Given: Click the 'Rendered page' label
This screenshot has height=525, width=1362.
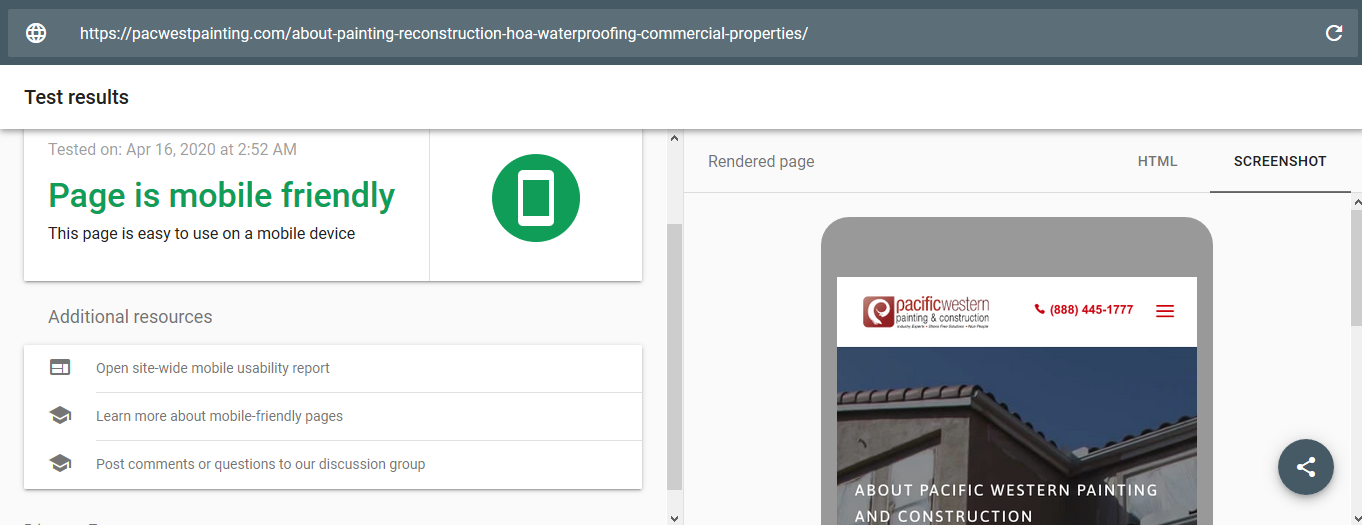Looking at the screenshot, I should tap(761, 161).
